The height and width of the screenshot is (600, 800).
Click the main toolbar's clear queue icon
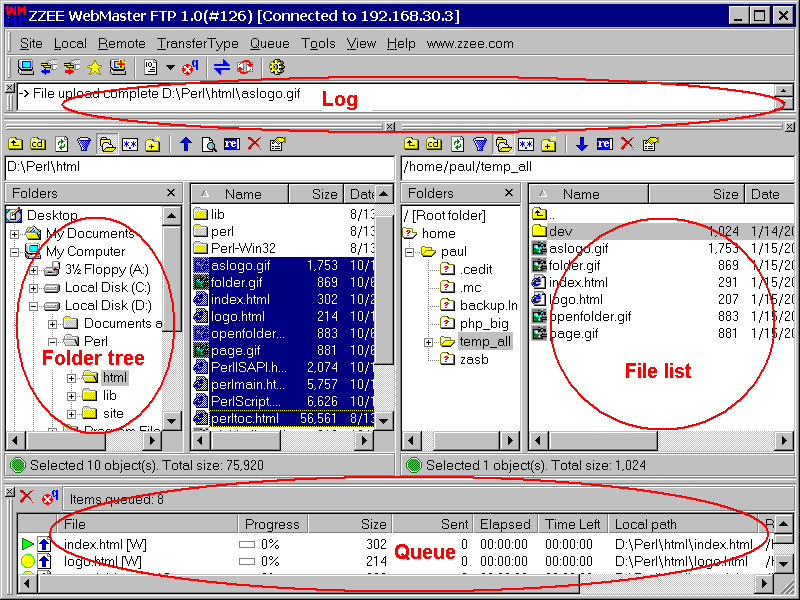click(190, 67)
